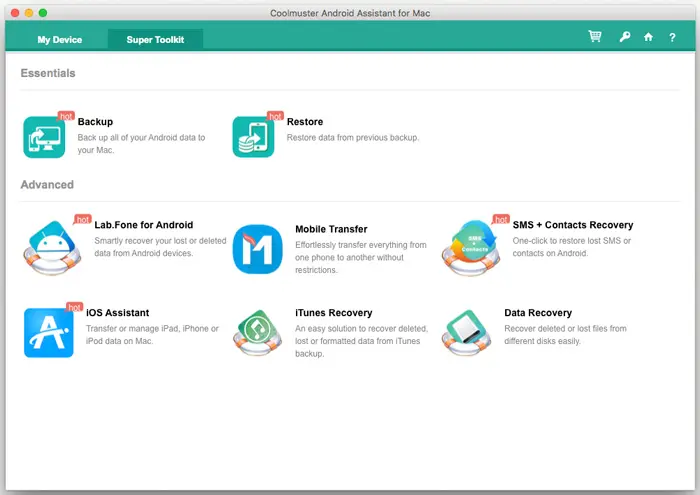Click the Restore title link

click(x=305, y=122)
